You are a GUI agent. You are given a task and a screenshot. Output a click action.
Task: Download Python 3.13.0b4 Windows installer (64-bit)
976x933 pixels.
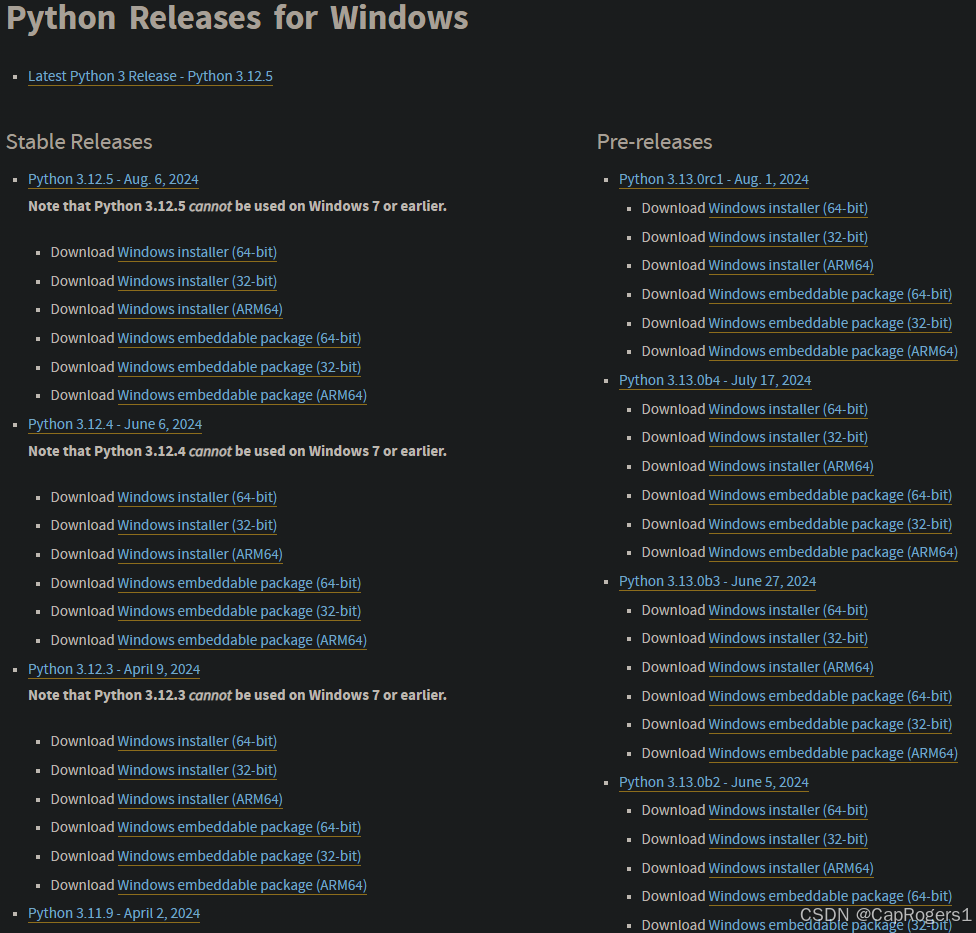tap(788, 410)
